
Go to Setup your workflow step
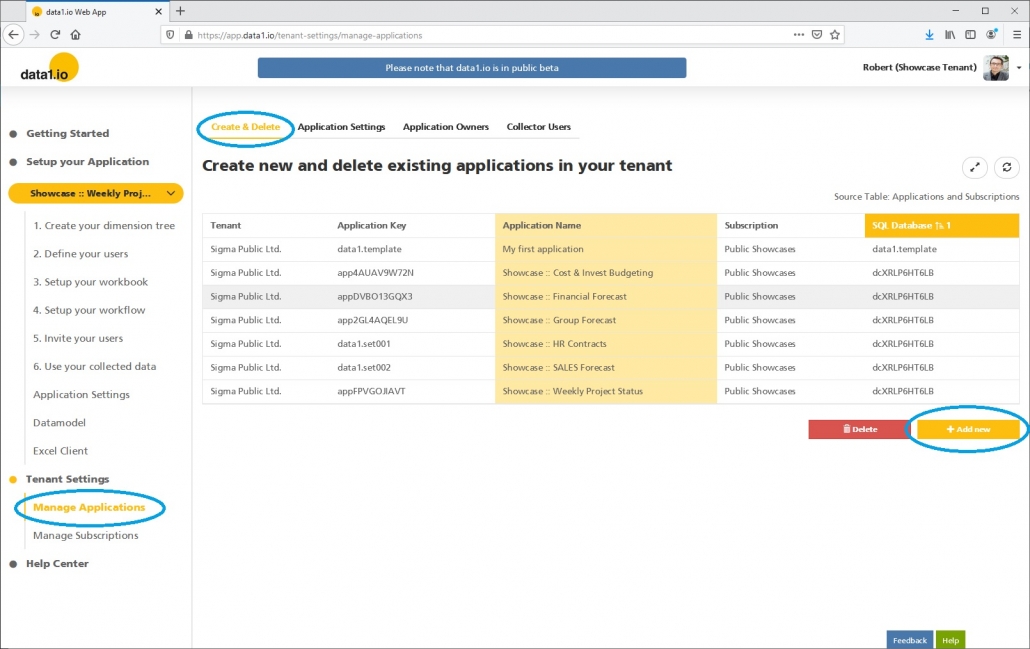tap(89, 310)
